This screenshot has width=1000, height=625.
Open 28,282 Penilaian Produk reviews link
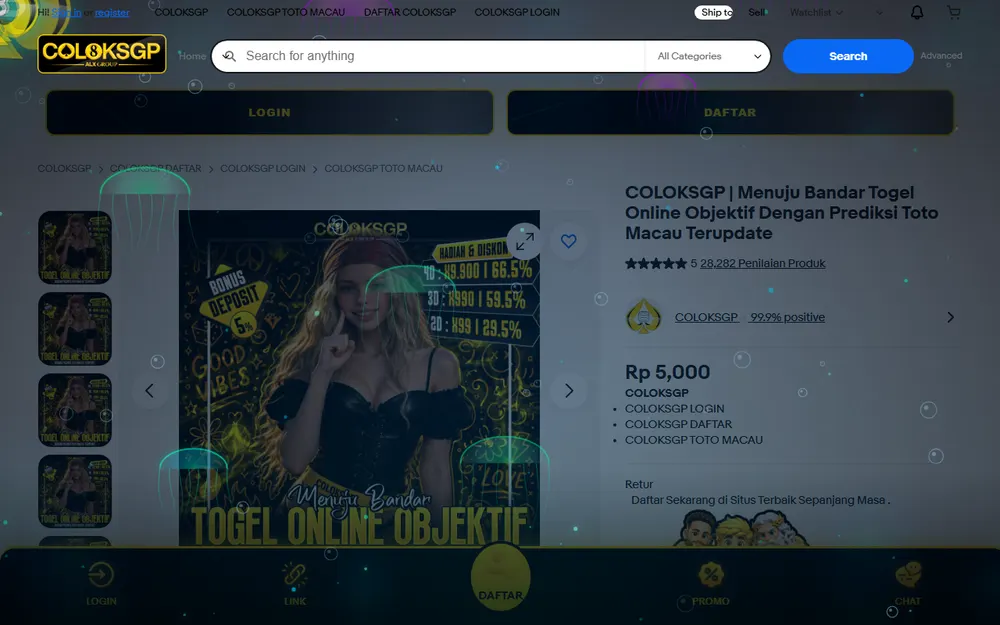click(762, 263)
